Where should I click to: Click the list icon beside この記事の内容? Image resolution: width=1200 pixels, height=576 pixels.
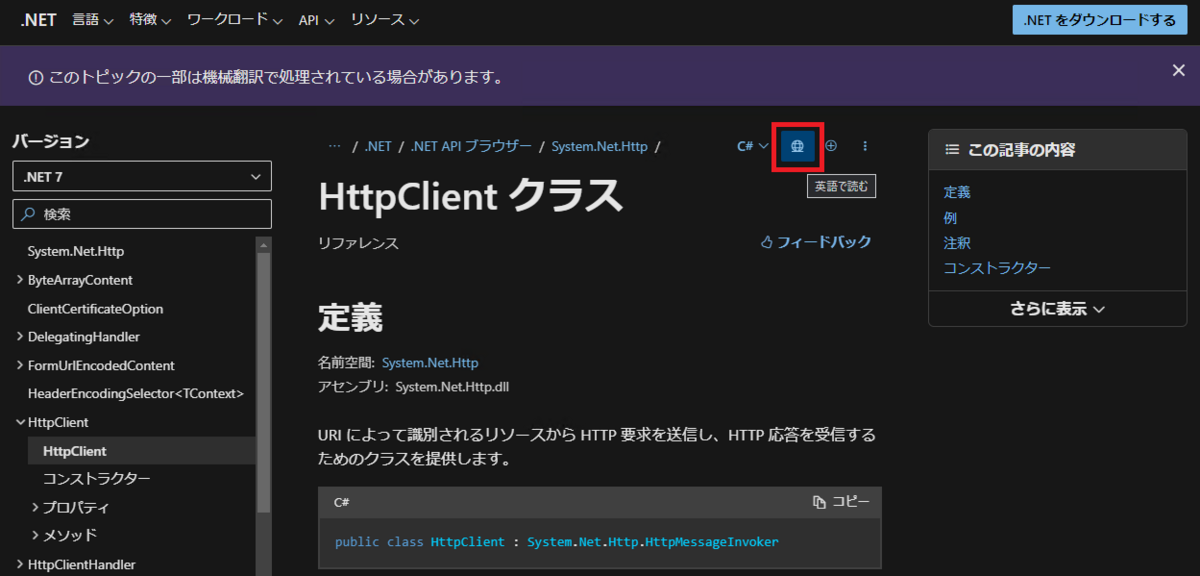(952, 150)
